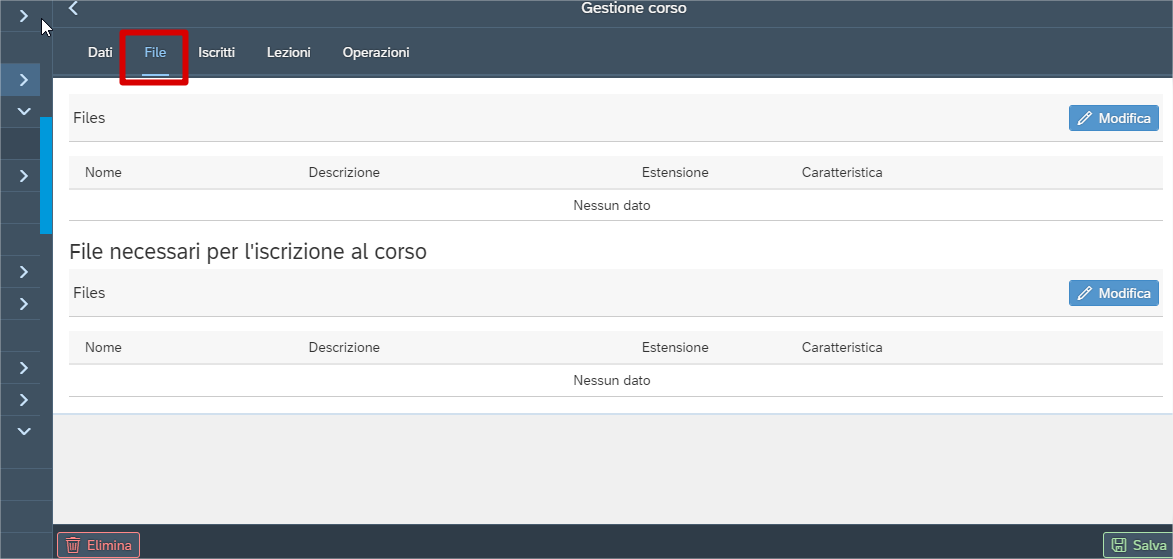This screenshot has height=559, width=1173.
Task: Click Caratteristica header in enrollment files table
Action: 841,348
